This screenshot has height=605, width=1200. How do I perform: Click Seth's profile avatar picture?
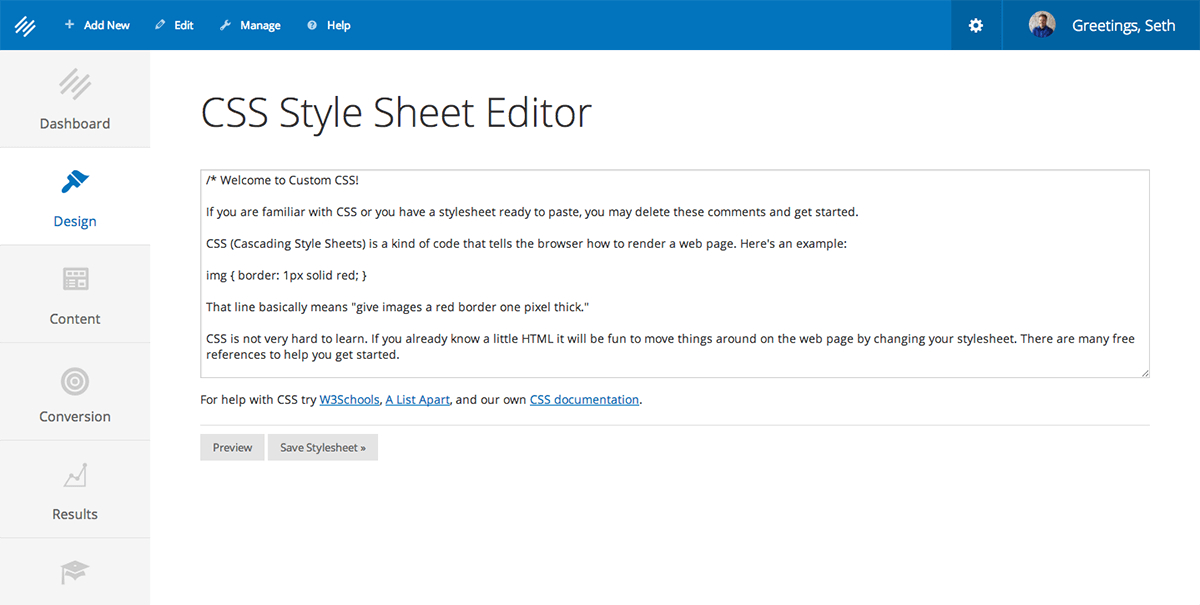(x=1042, y=25)
